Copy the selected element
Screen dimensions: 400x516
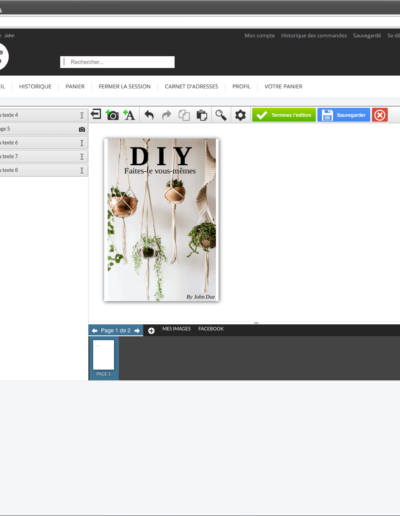[184, 115]
